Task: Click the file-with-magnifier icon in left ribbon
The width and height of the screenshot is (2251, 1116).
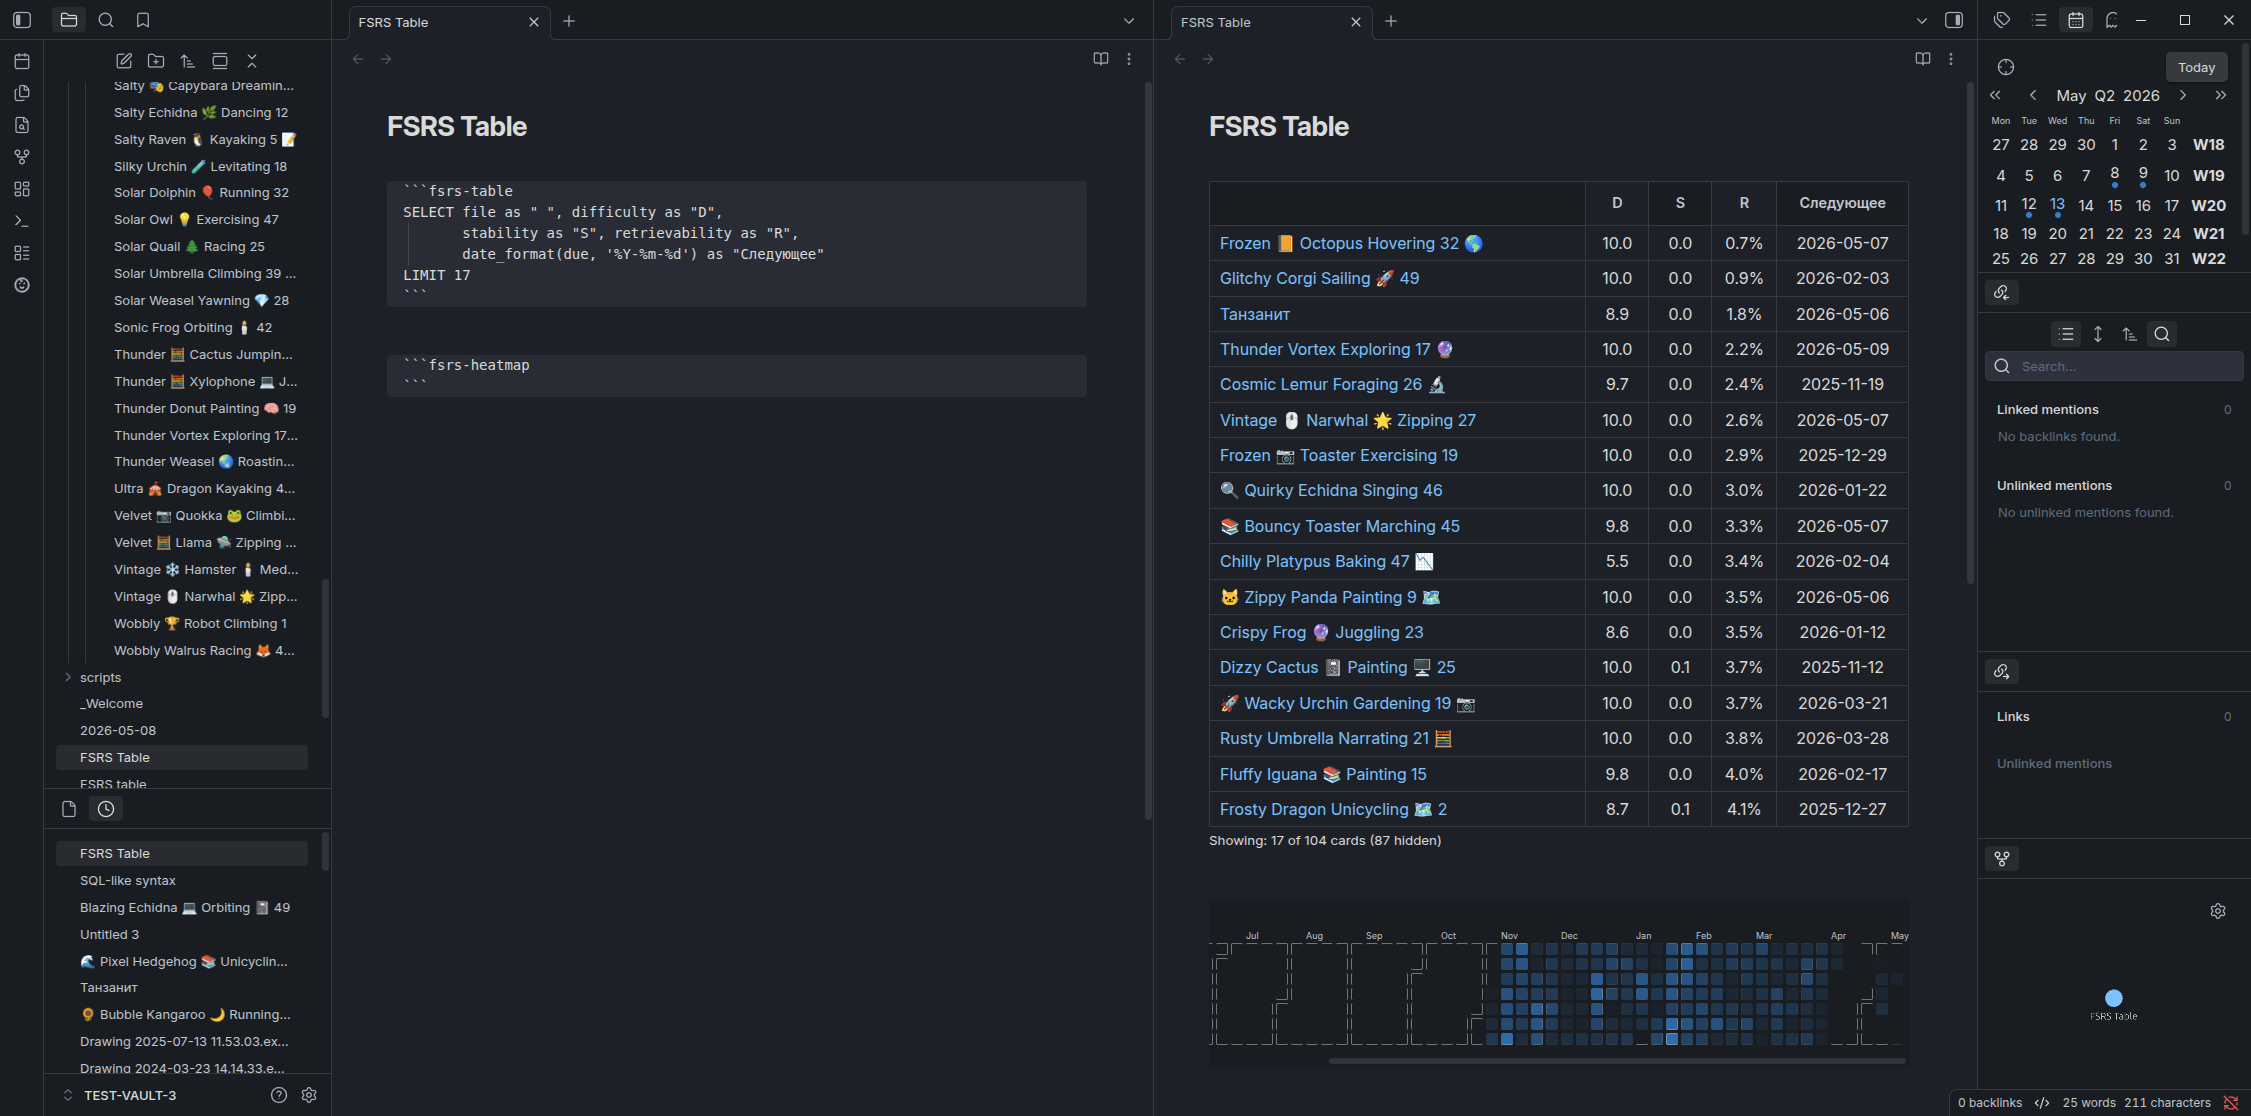Action: pyautogui.click(x=22, y=125)
